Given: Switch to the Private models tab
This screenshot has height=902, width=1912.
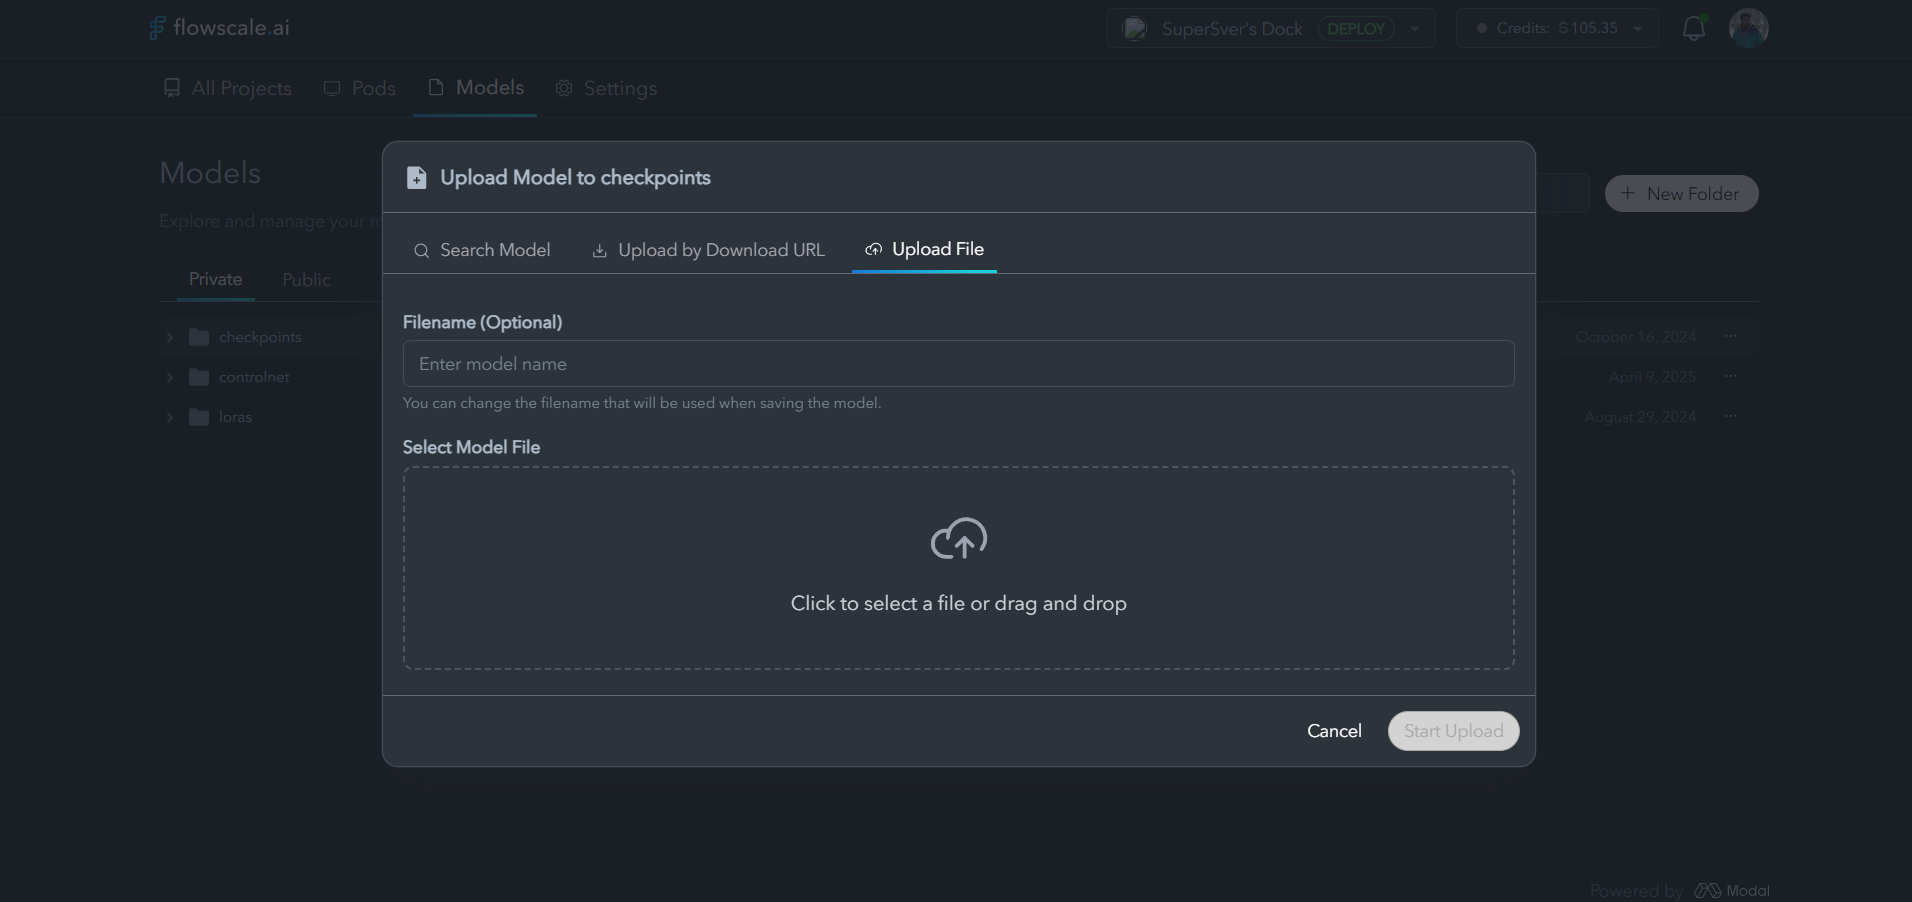Looking at the screenshot, I should [x=214, y=280].
